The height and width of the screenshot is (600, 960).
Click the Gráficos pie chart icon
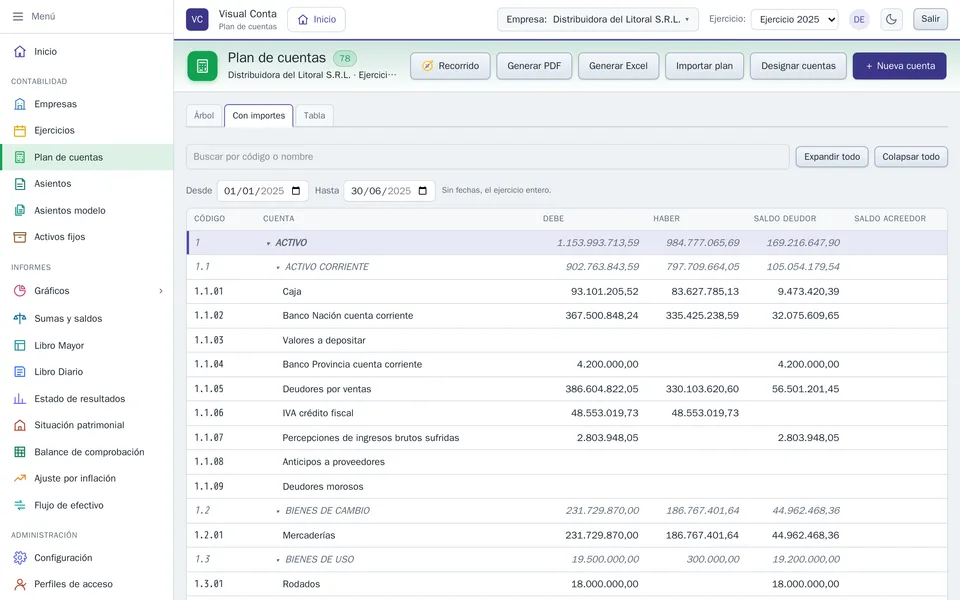pos(20,291)
